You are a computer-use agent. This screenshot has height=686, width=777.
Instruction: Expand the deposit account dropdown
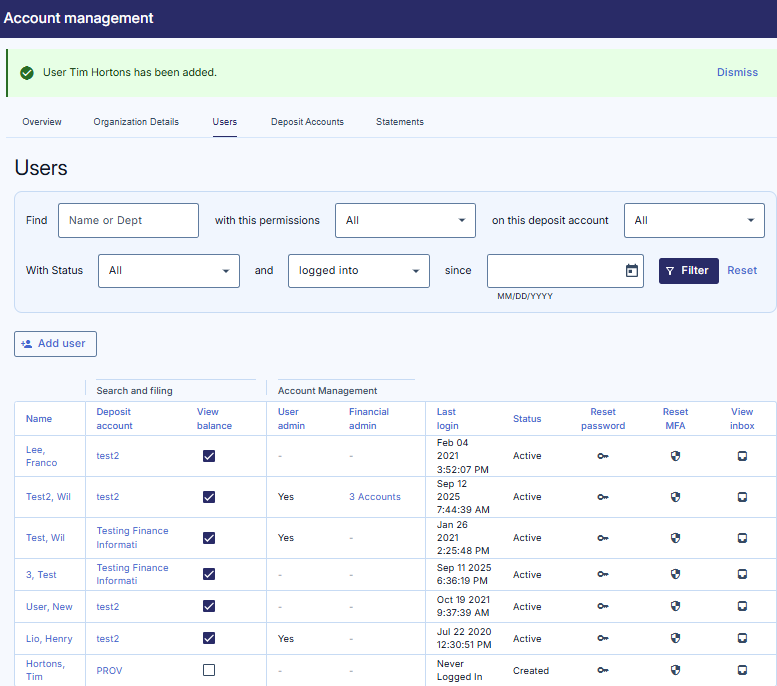click(694, 221)
